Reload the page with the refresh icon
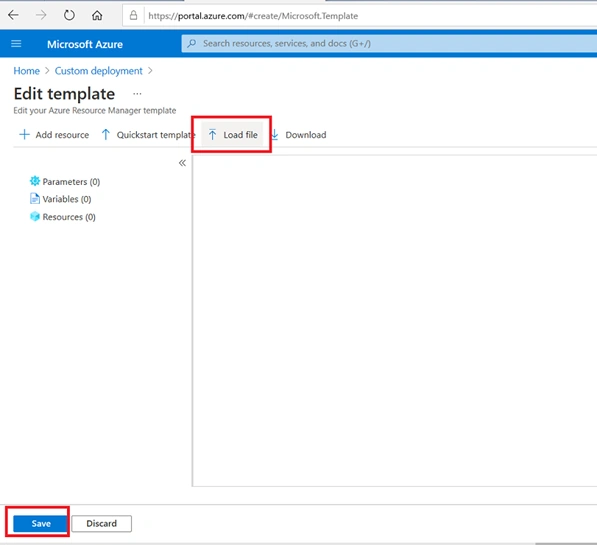The height and width of the screenshot is (545, 597). click(x=69, y=15)
